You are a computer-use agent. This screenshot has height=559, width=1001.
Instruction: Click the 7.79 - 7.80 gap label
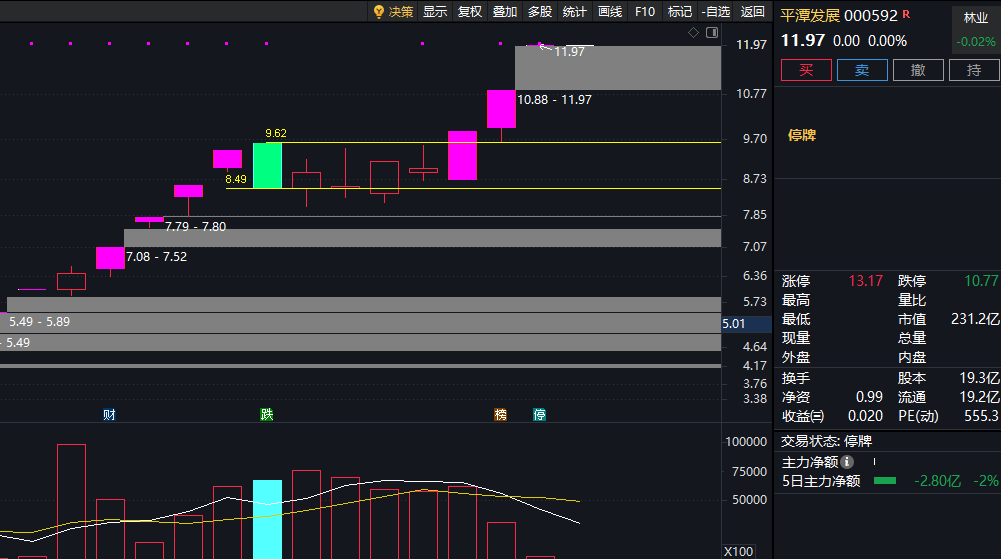click(x=195, y=227)
